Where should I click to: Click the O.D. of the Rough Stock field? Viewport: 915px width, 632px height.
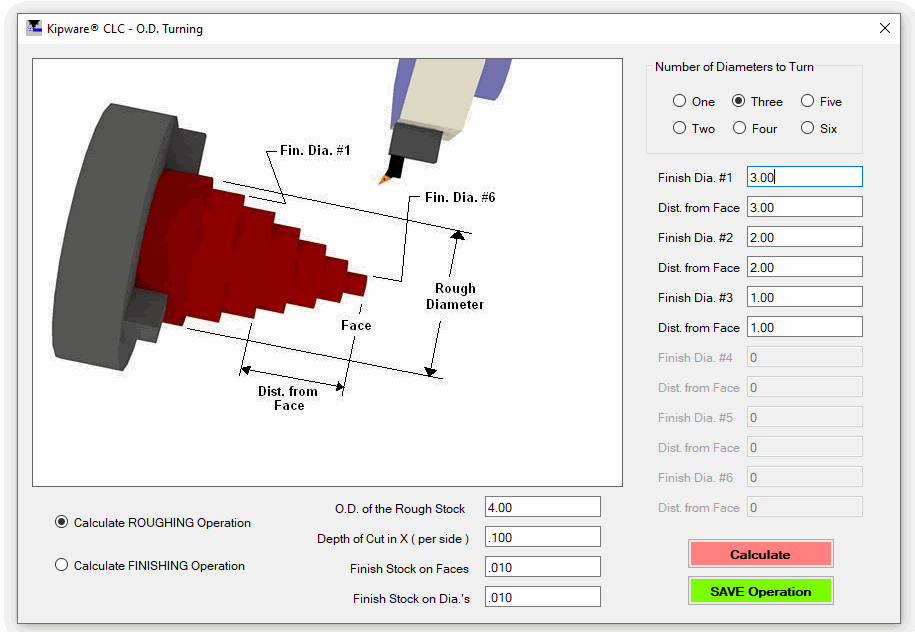543,507
